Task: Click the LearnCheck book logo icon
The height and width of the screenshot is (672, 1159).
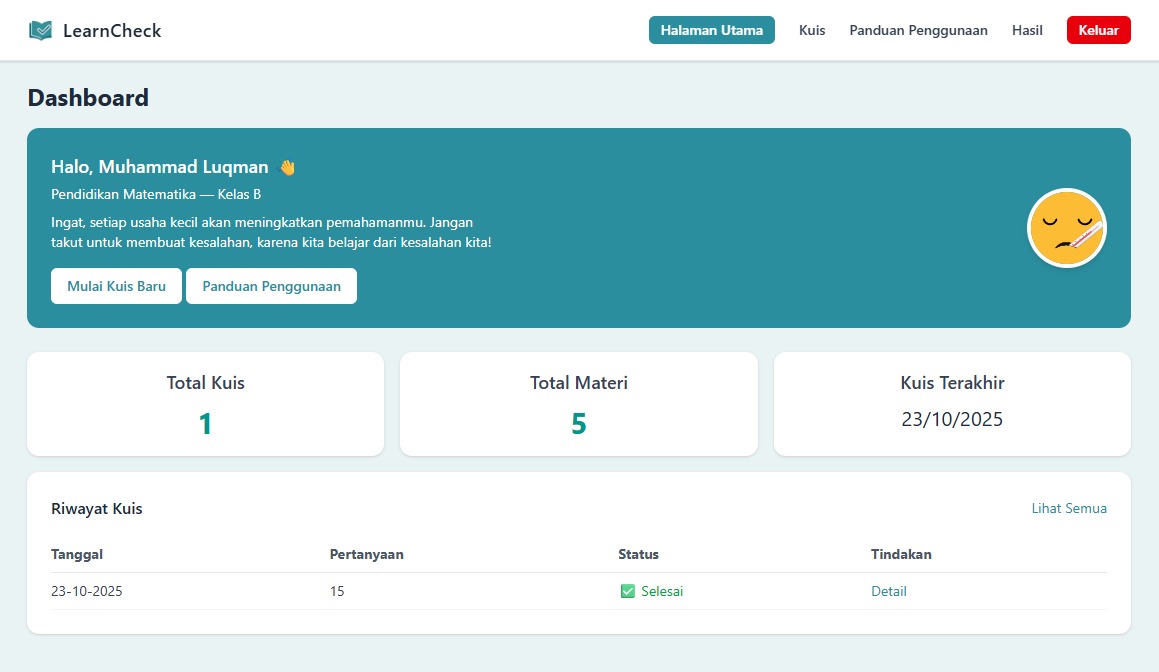Action: pyautogui.click(x=39, y=29)
